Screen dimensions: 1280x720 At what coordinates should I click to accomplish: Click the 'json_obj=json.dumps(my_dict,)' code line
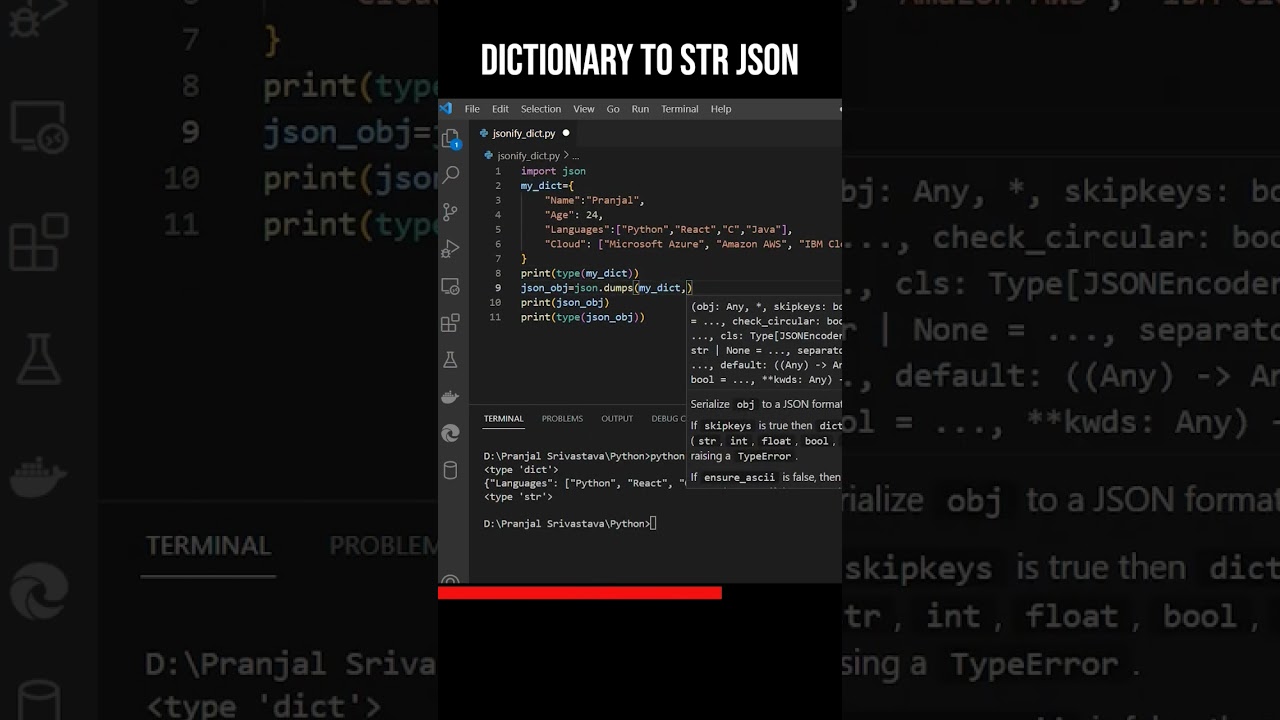pyautogui.click(x=606, y=288)
